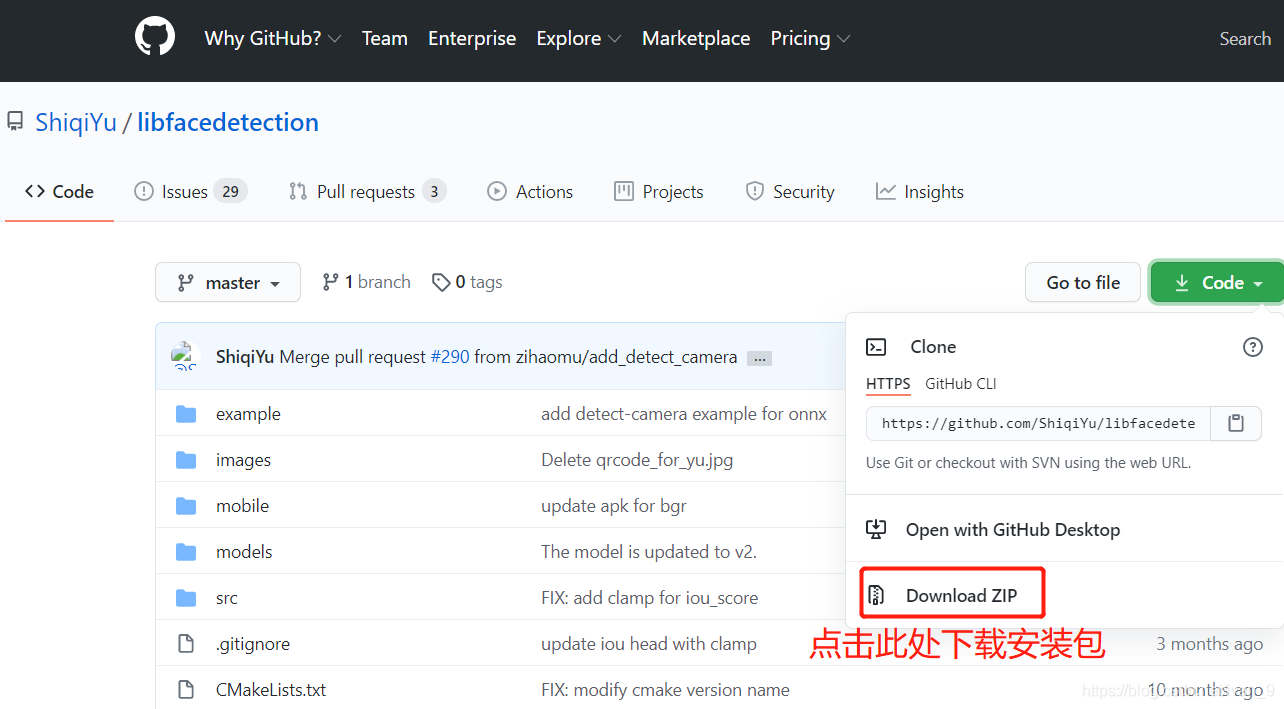Image resolution: width=1284 pixels, height=709 pixels.
Task: Open commit 'update apk for bgr'
Action: pos(614,506)
